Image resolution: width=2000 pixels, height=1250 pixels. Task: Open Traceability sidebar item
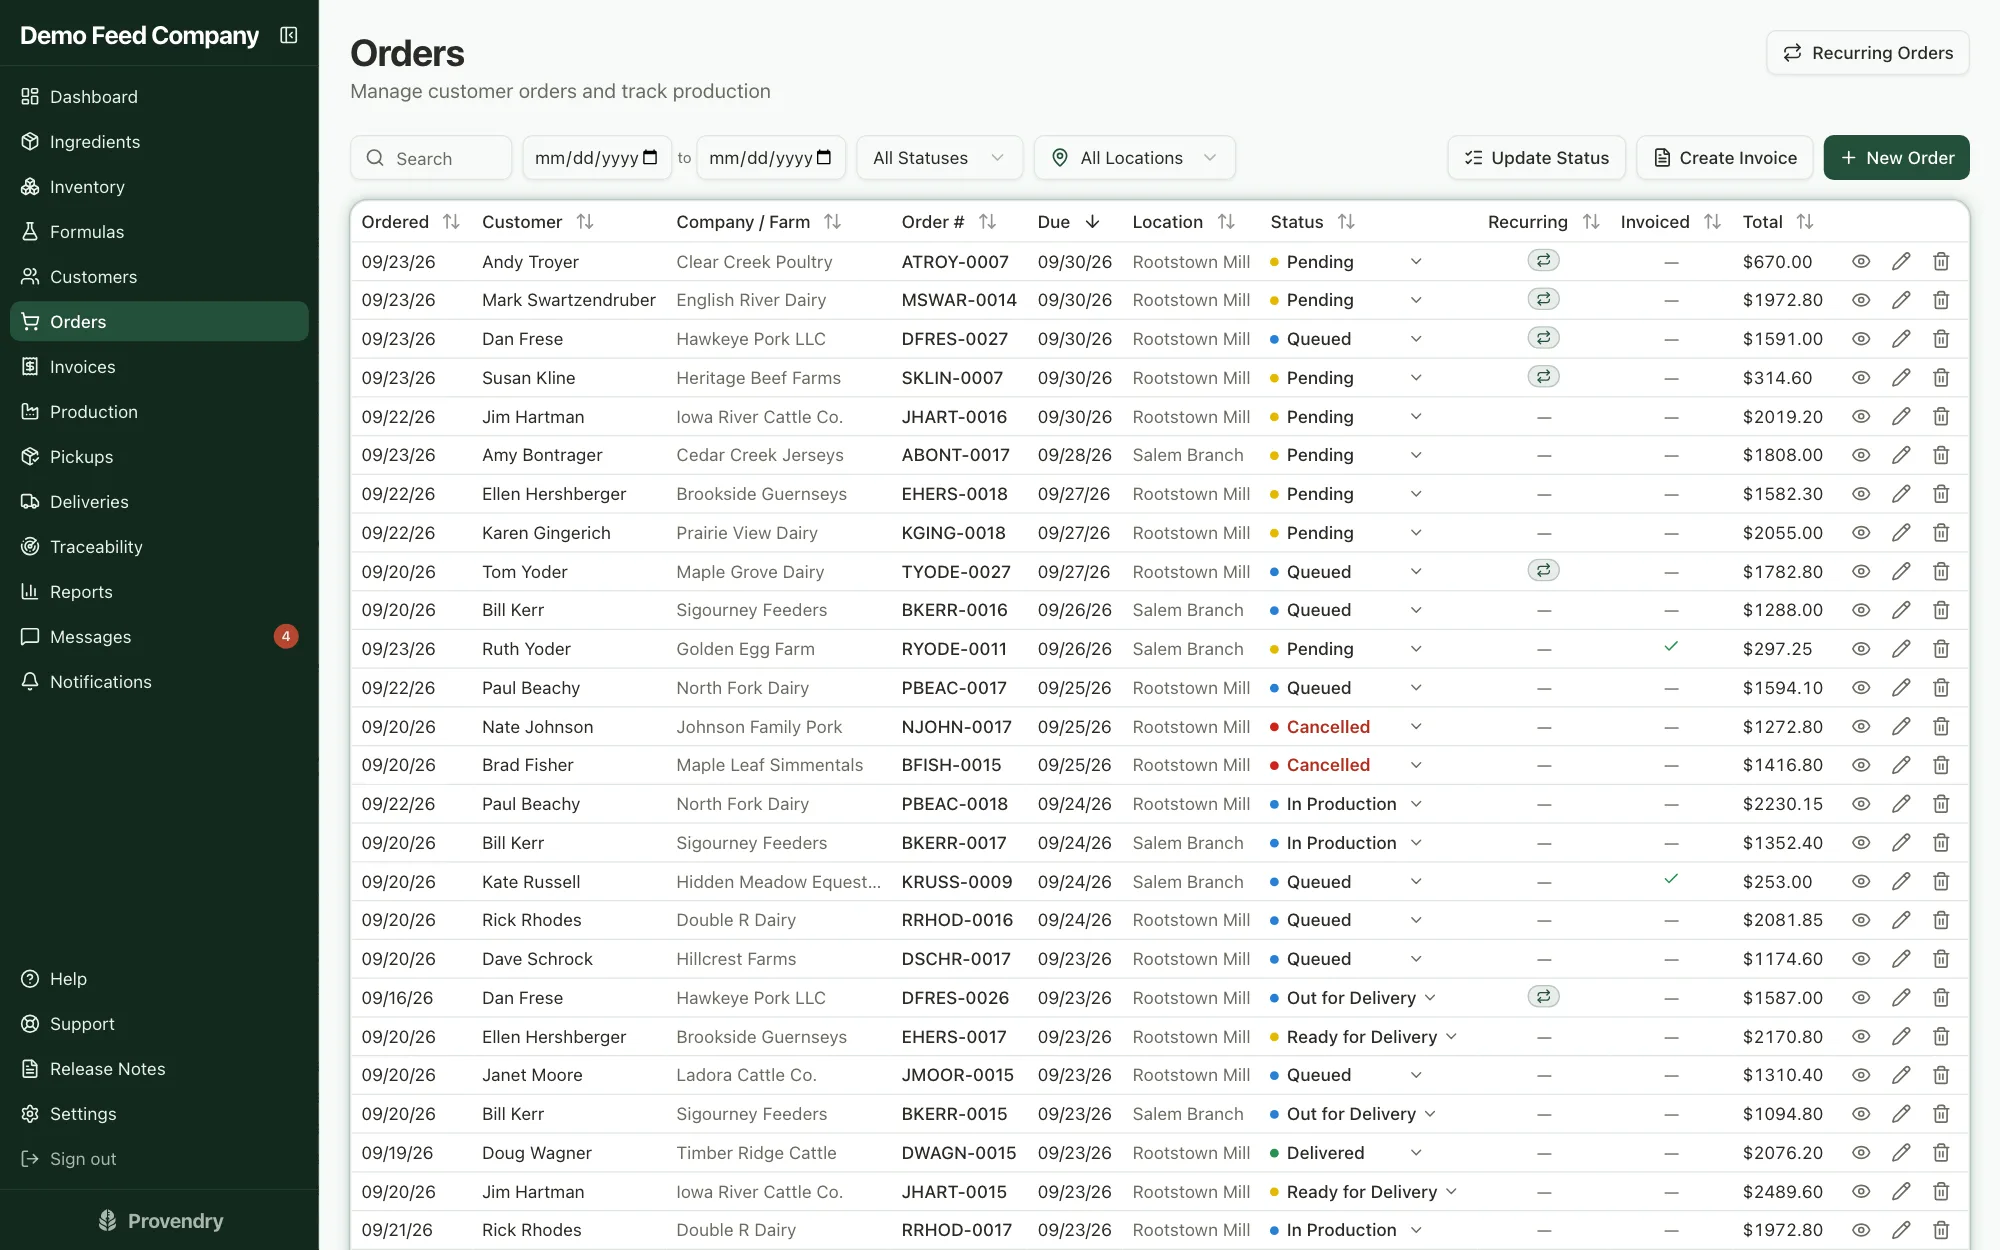coord(159,547)
